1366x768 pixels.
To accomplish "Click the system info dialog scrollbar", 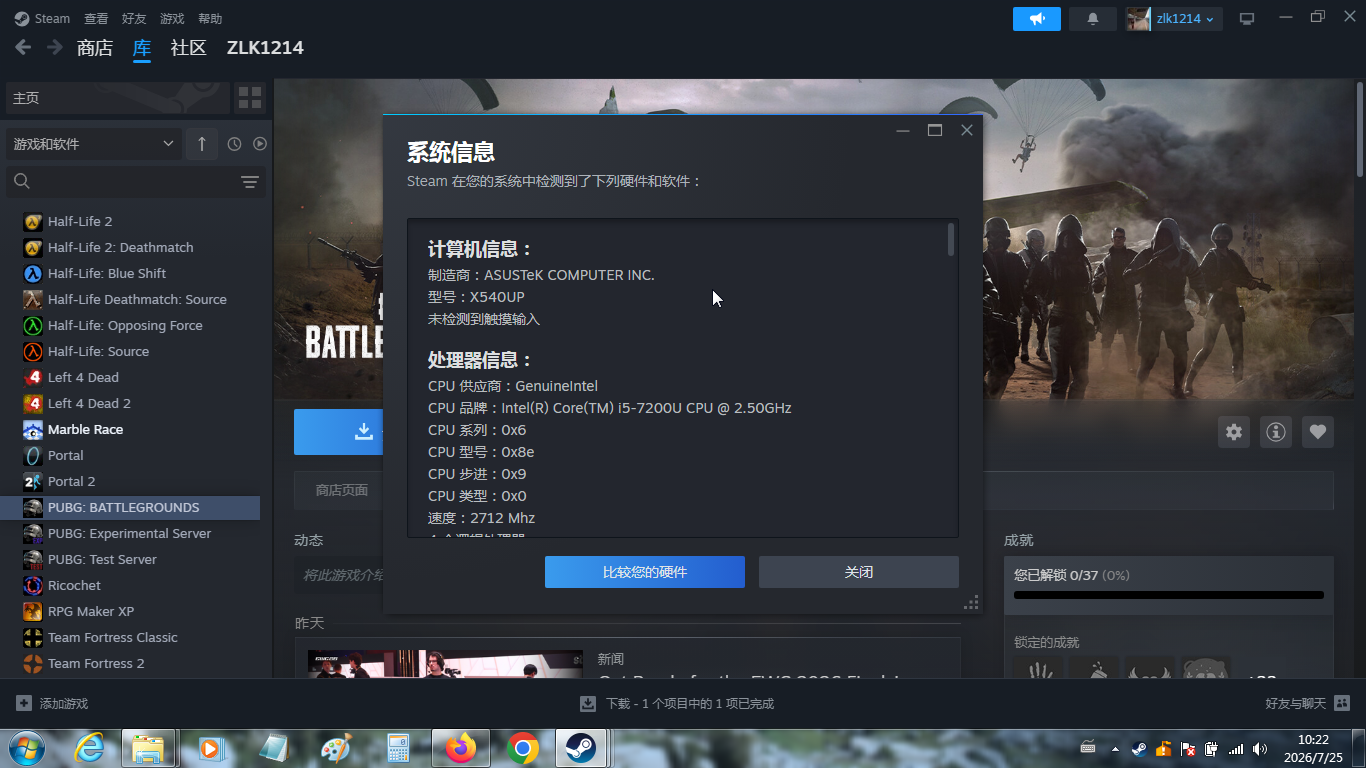I will pos(951,240).
